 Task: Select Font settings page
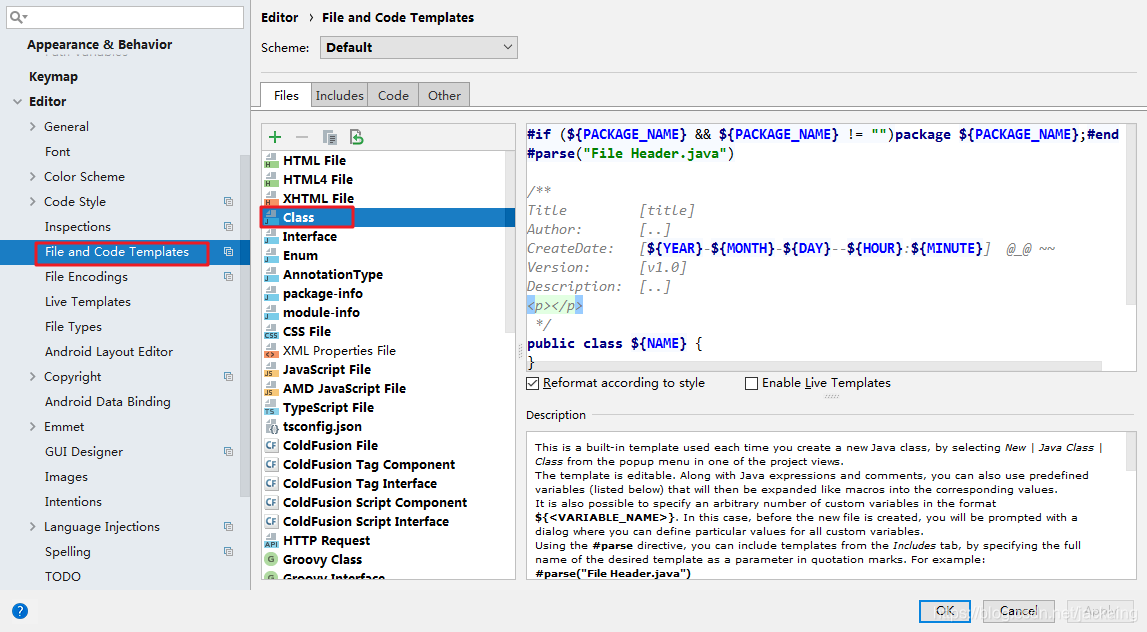57,151
